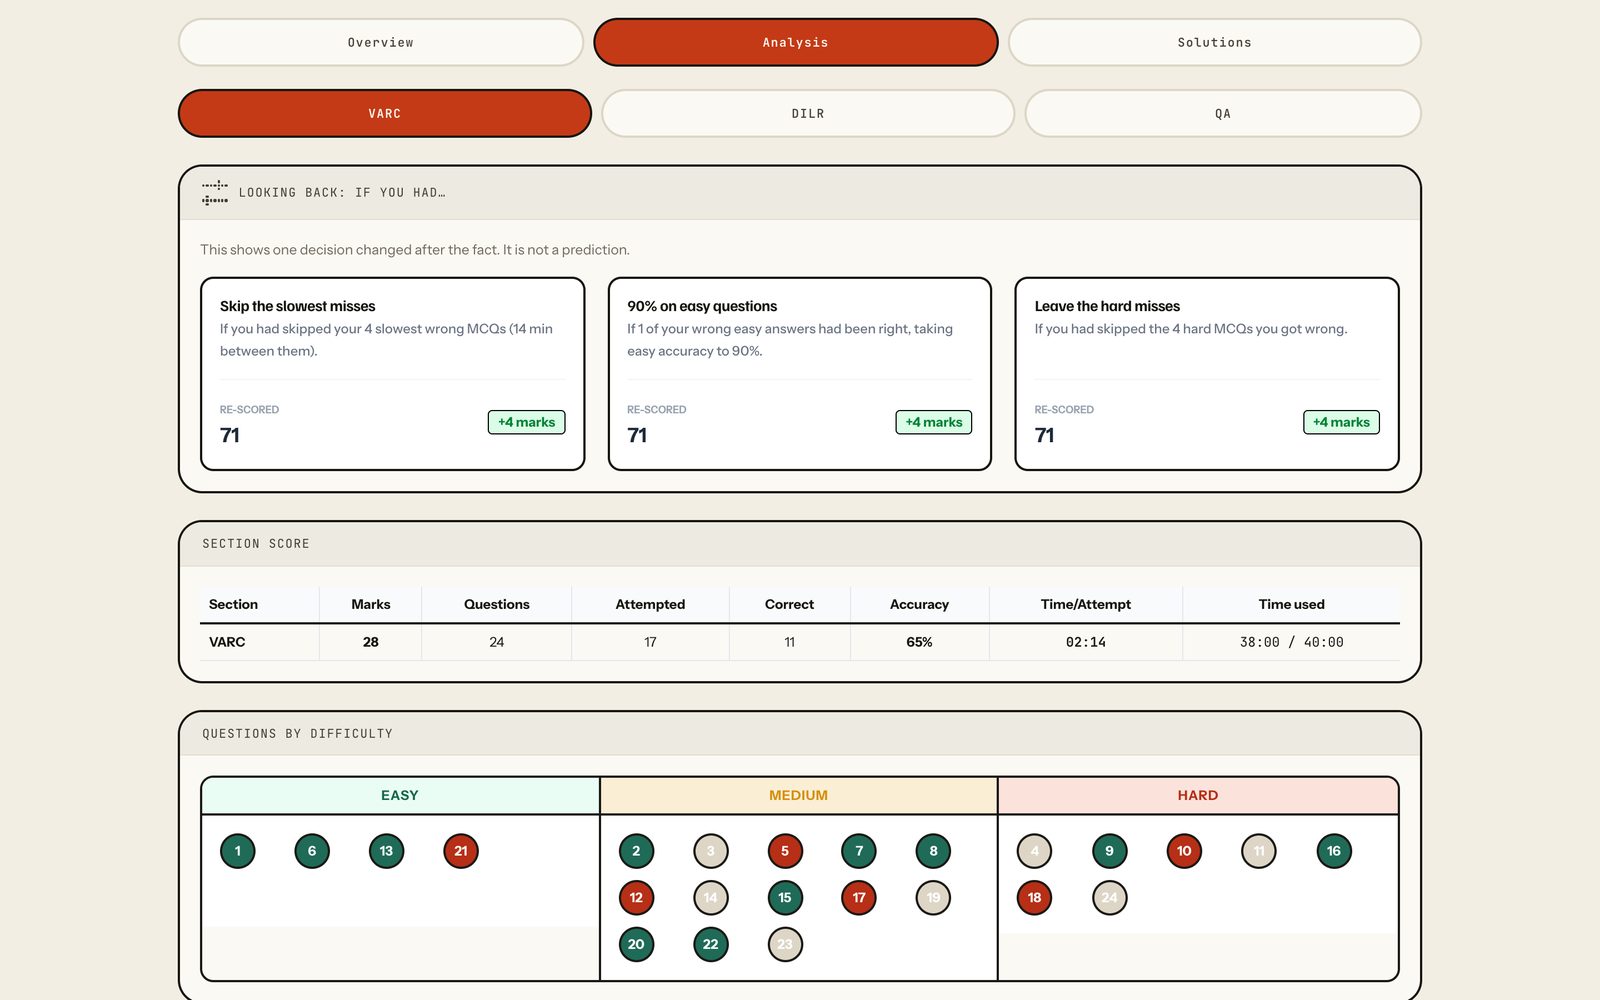Open medium question 8 bubble

(x=933, y=851)
